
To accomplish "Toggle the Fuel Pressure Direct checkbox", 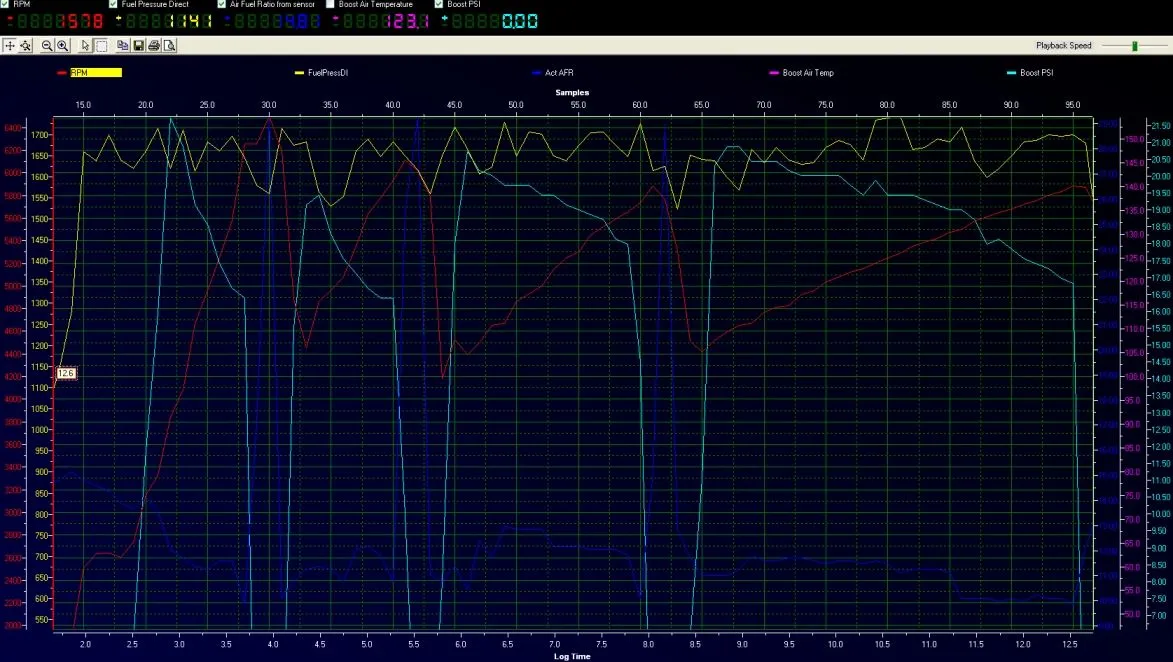I will 113,5.
